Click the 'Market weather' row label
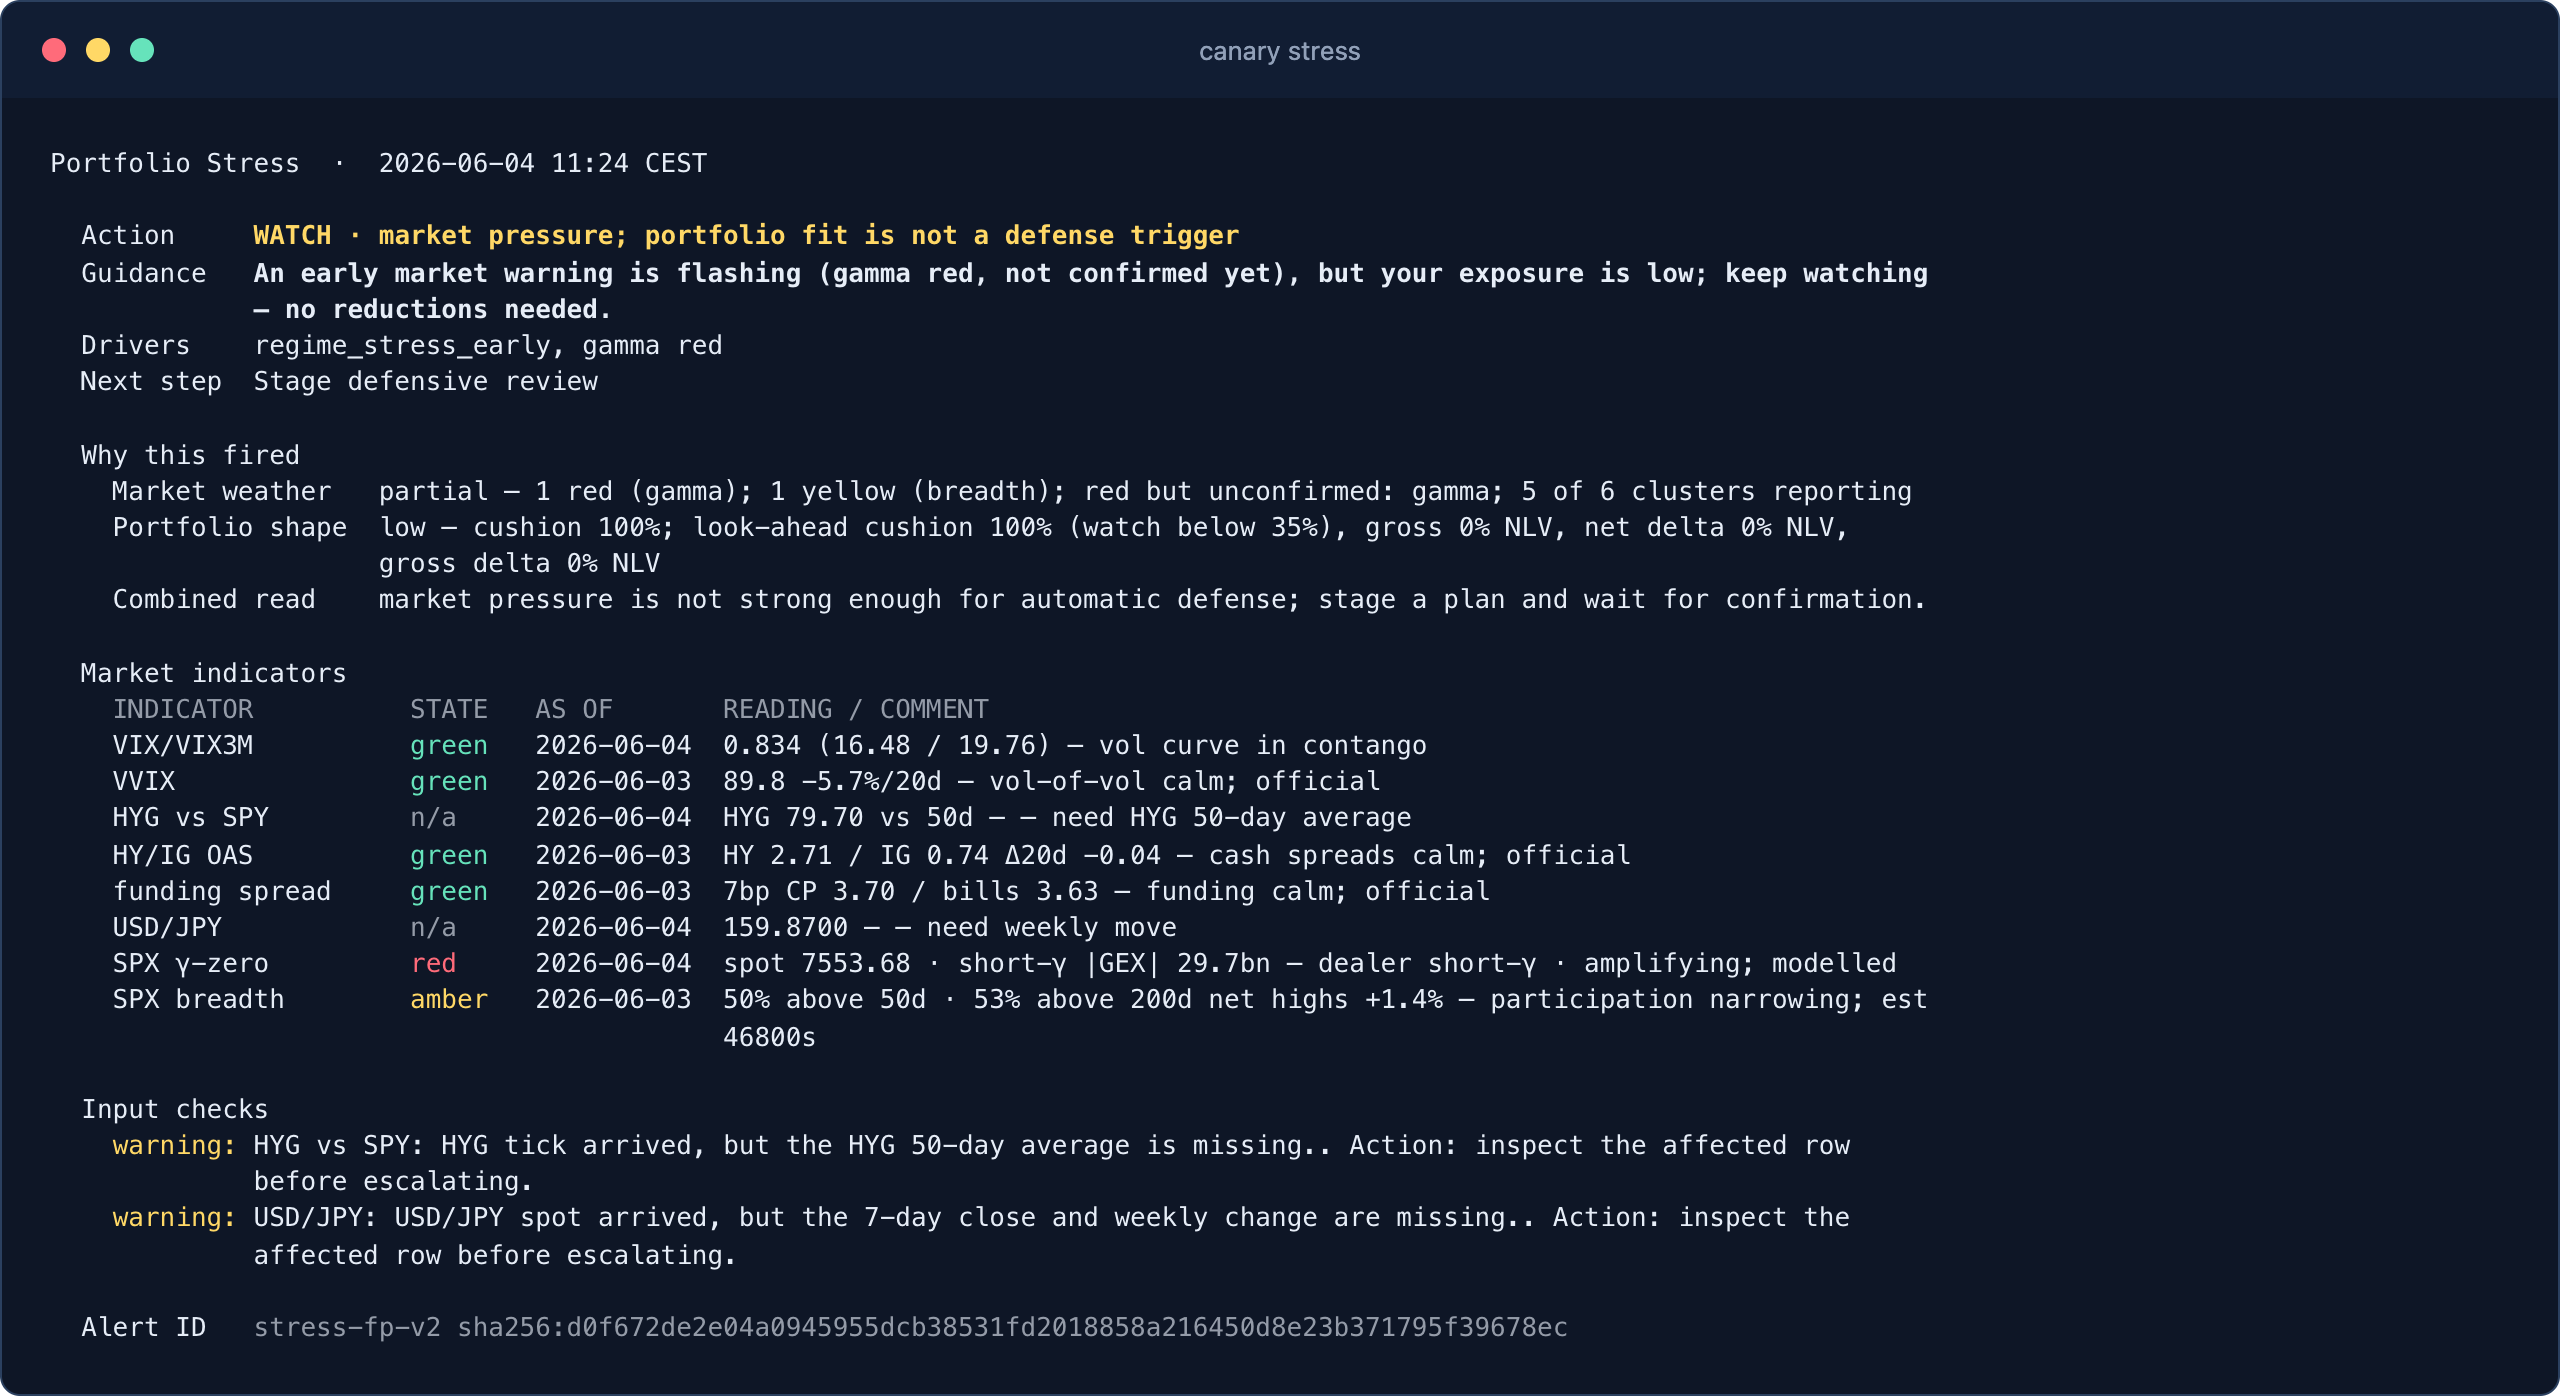This screenshot has height=1398, width=2560. coord(222,491)
